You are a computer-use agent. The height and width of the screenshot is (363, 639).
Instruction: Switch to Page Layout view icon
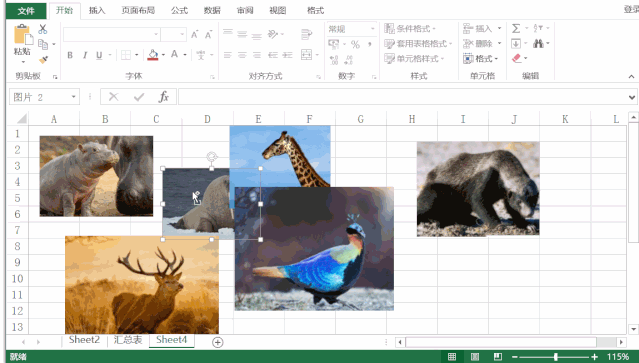click(x=475, y=357)
